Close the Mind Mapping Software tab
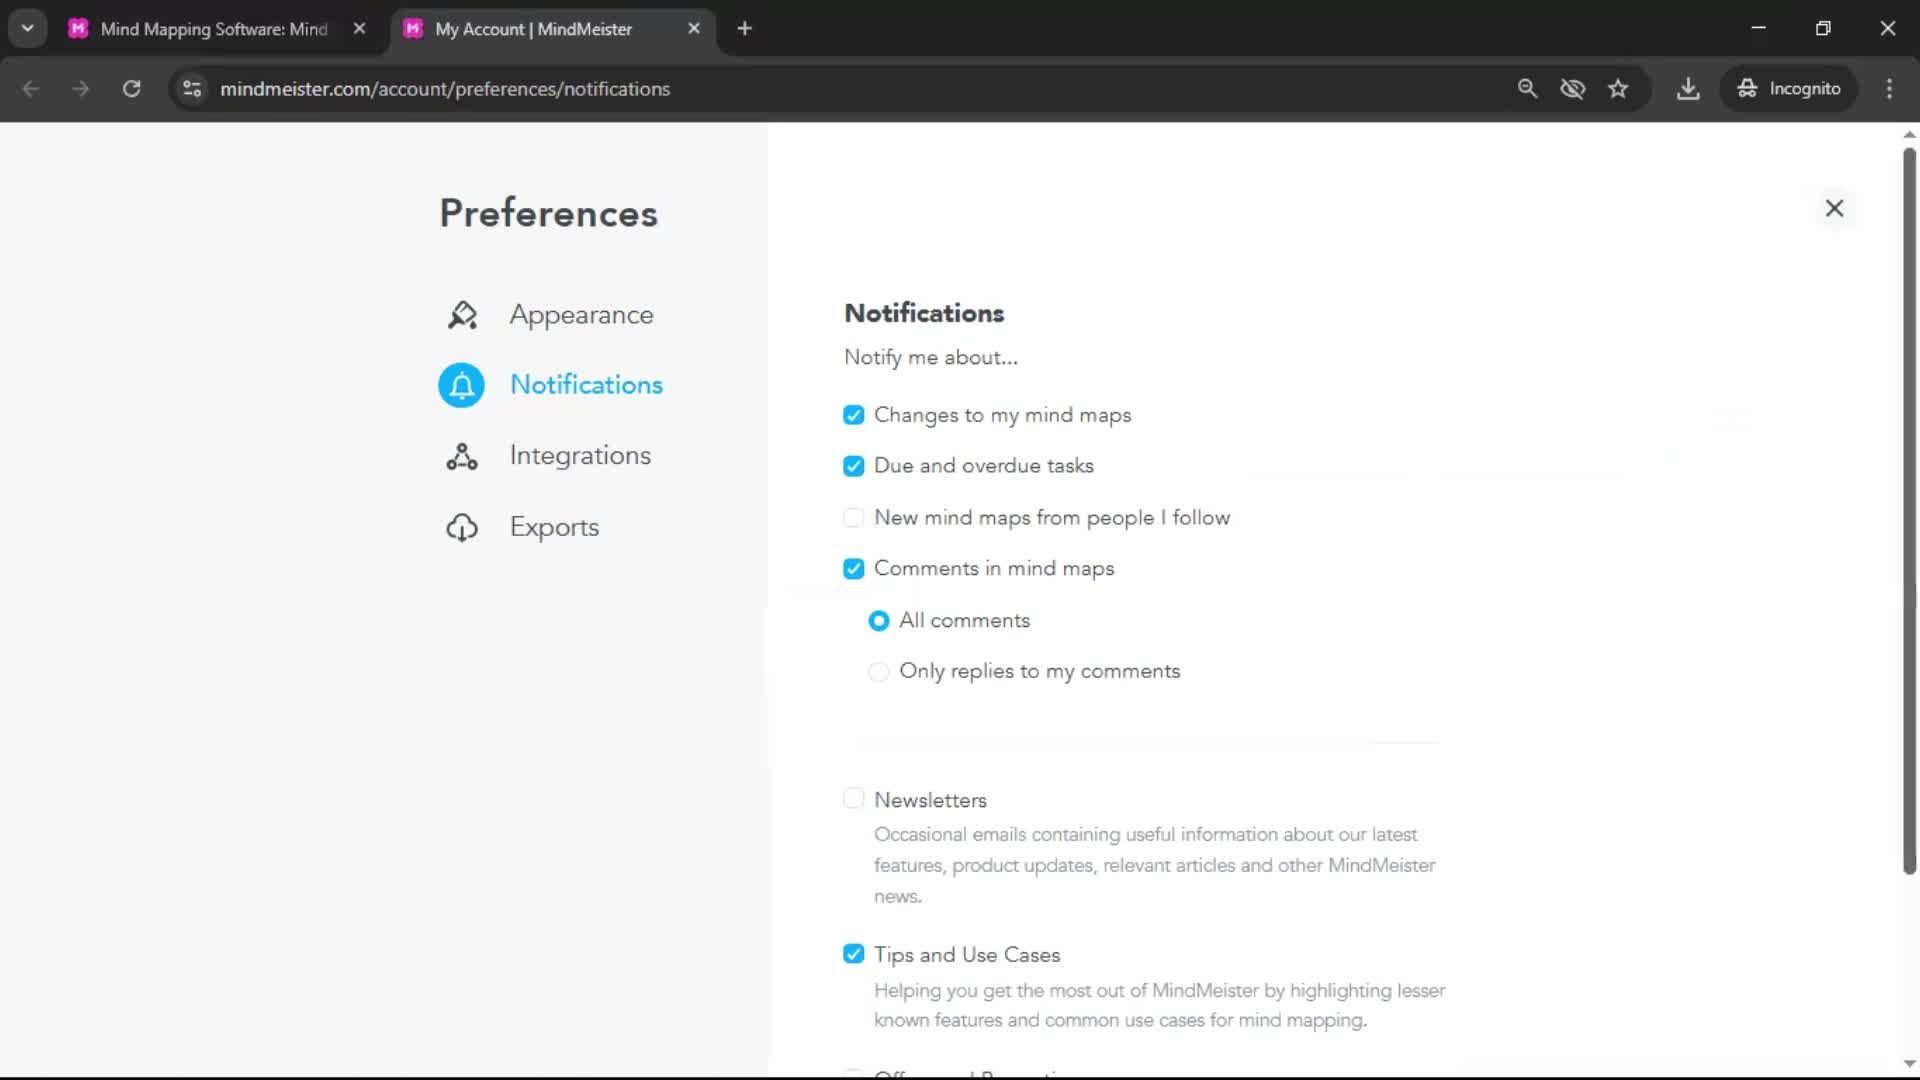The image size is (1920, 1080). [360, 29]
